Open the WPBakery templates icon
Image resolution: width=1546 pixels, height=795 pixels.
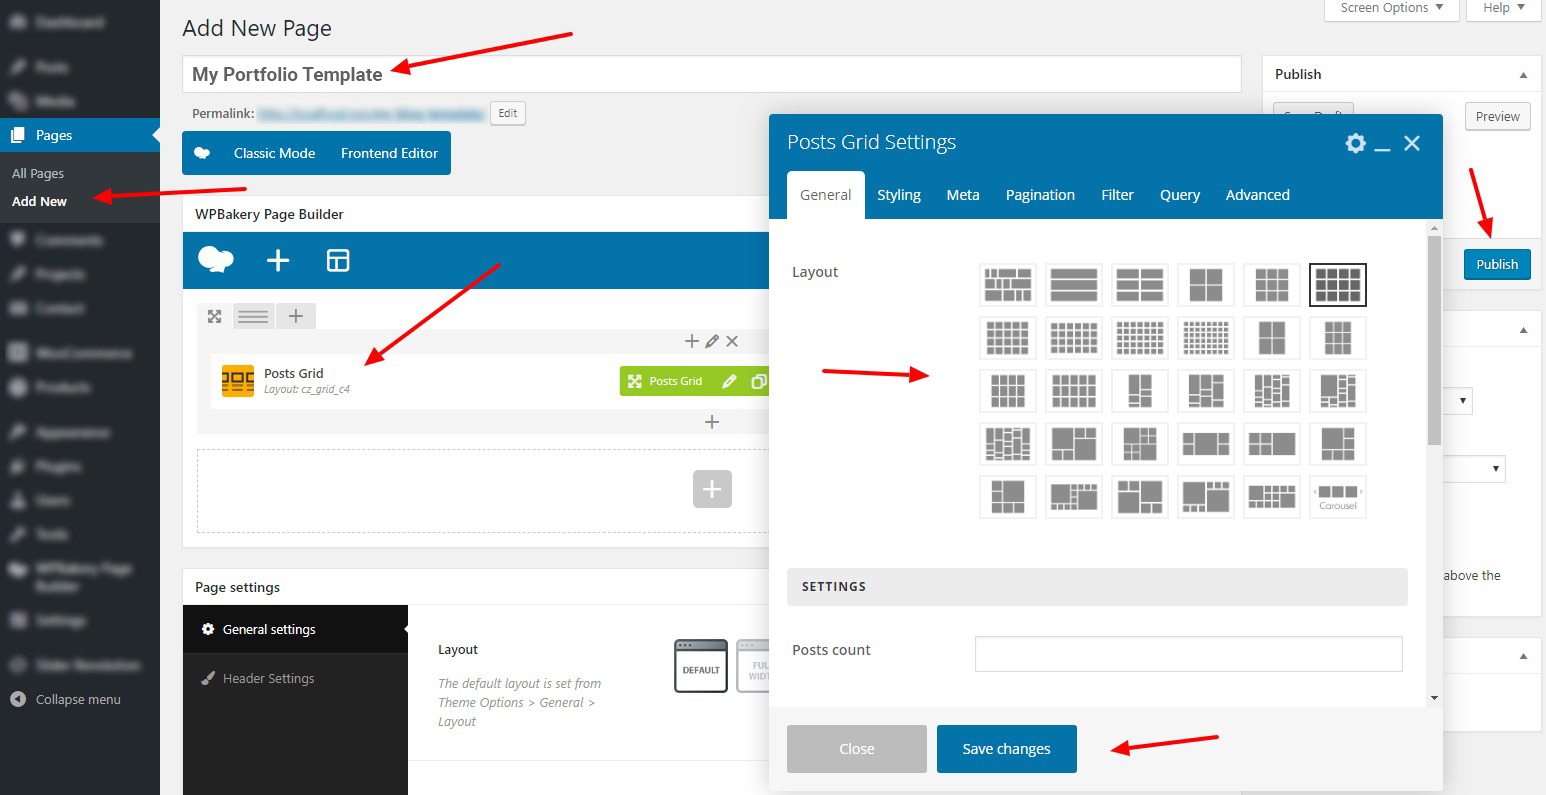tap(338, 261)
